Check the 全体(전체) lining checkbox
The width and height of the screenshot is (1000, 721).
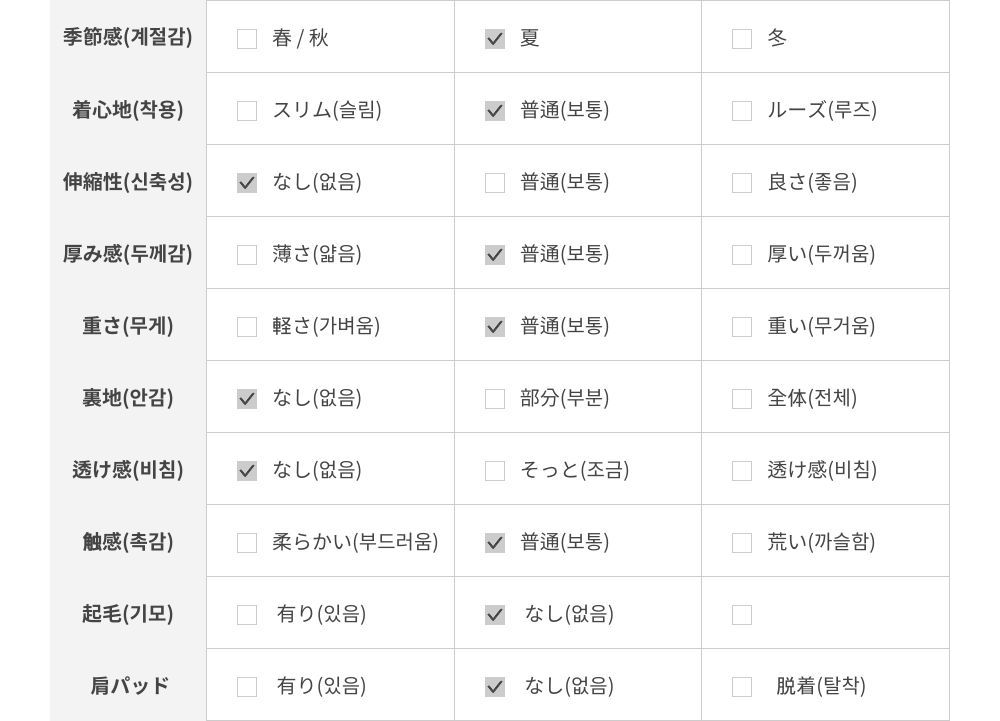742,399
